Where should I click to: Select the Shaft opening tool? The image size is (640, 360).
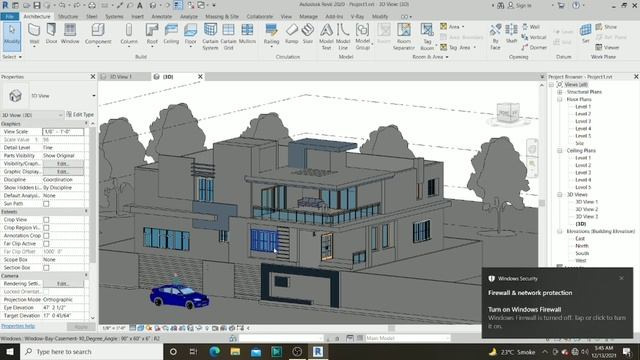coord(511,33)
